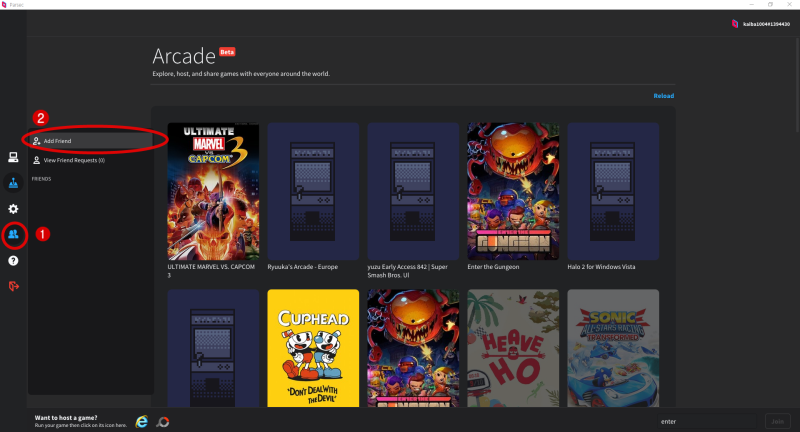Click the Join button
The width and height of the screenshot is (800, 432).
pyautogui.click(x=778, y=421)
